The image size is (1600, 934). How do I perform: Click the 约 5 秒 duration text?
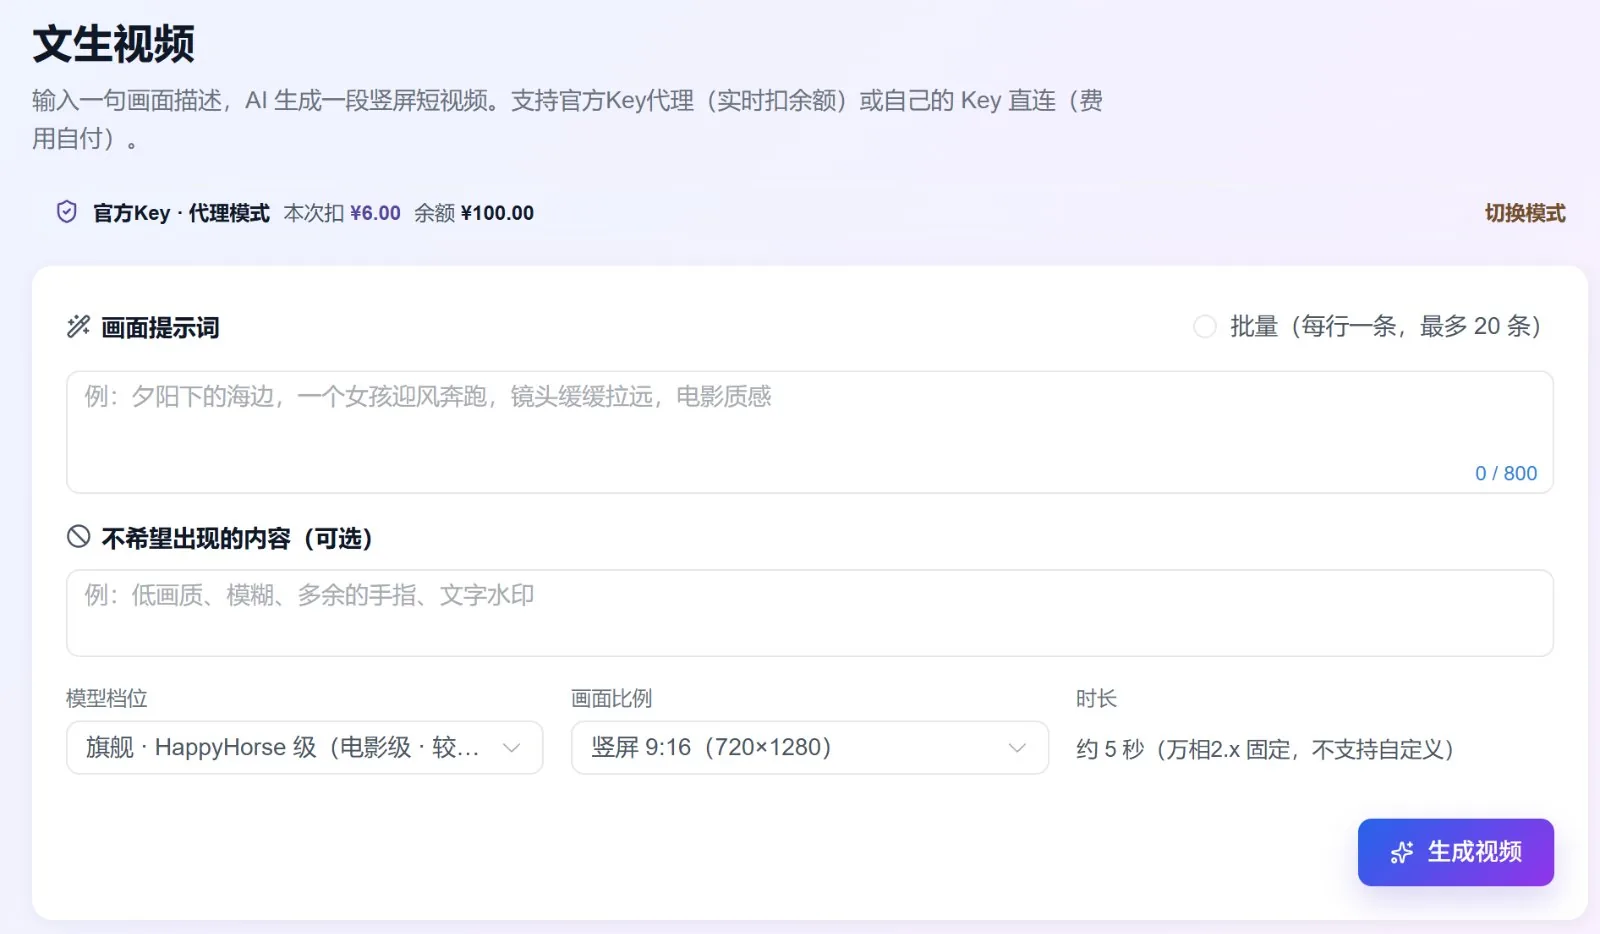(x=1265, y=749)
